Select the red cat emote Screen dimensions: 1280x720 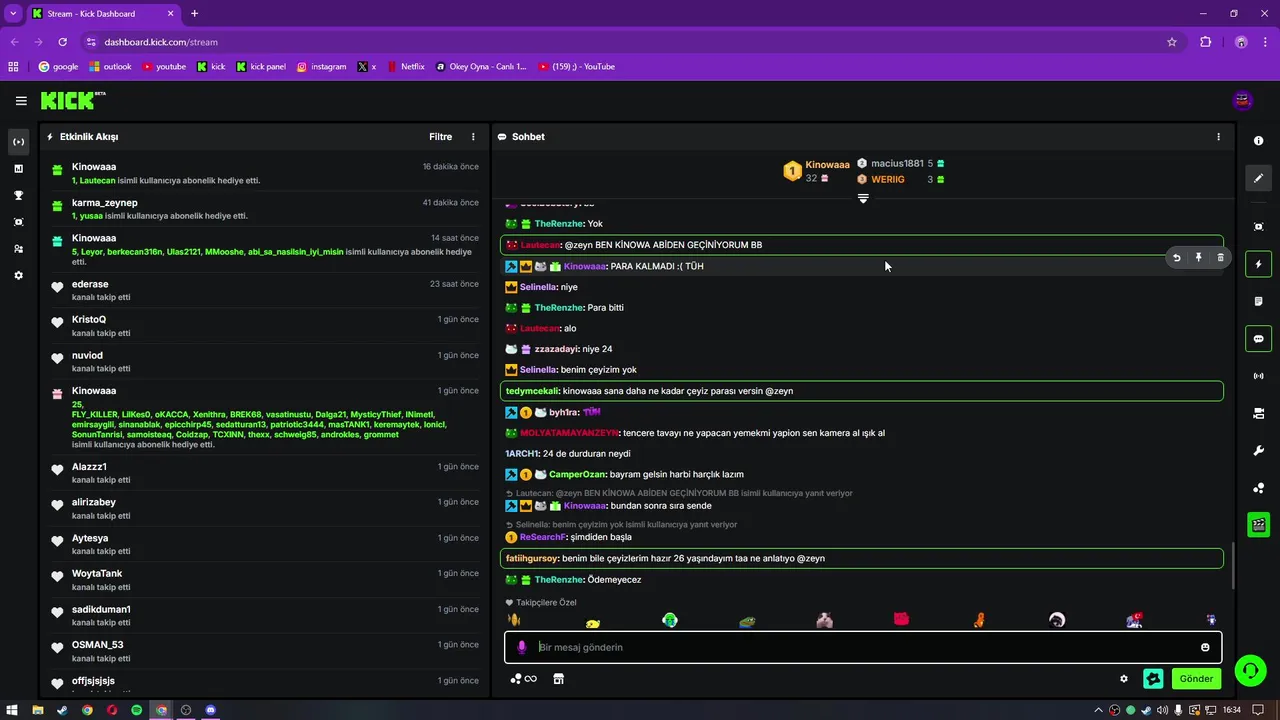click(901, 619)
